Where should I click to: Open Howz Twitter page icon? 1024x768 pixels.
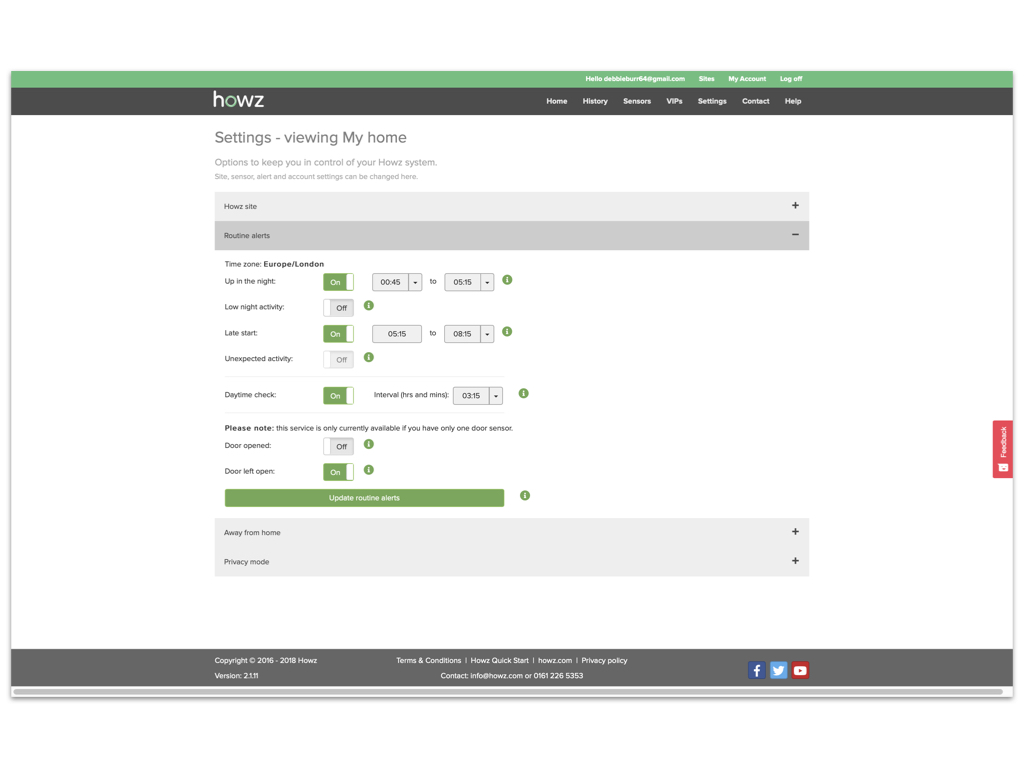tap(778, 670)
